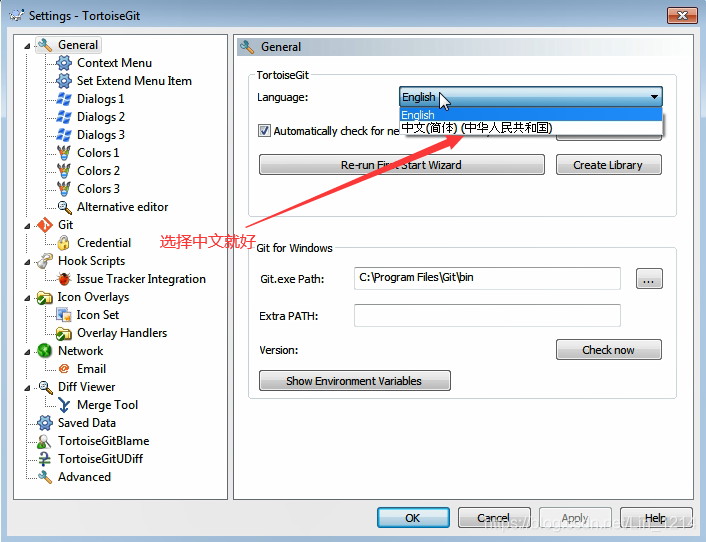Image resolution: width=706 pixels, height=542 pixels.
Task: Select Alternative editor in the tree
Action: (x=122, y=207)
